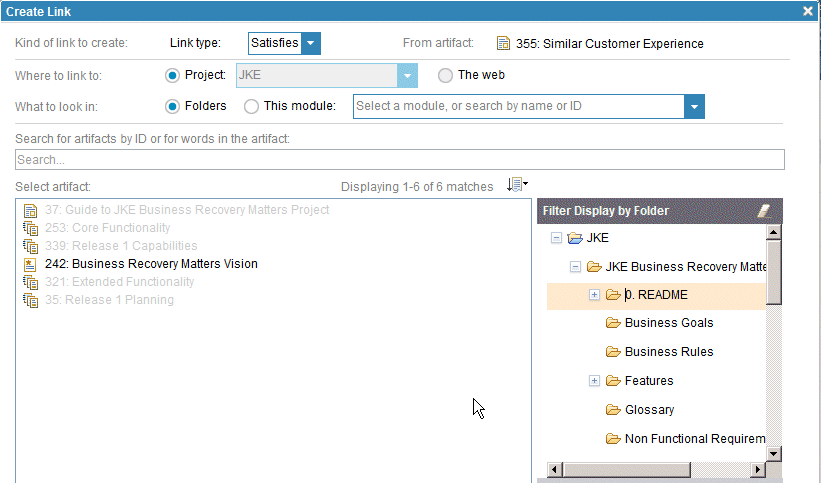The width and height of the screenshot is (821, 483).
Task: Select artifact 35: Release 1 Planning
Action: [x=109, y=300]
